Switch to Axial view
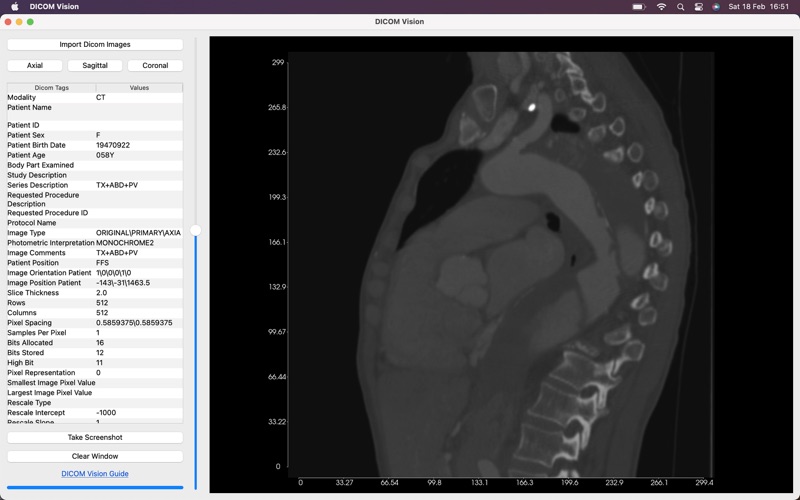800x500 pixels. click(x=35, y=65)
